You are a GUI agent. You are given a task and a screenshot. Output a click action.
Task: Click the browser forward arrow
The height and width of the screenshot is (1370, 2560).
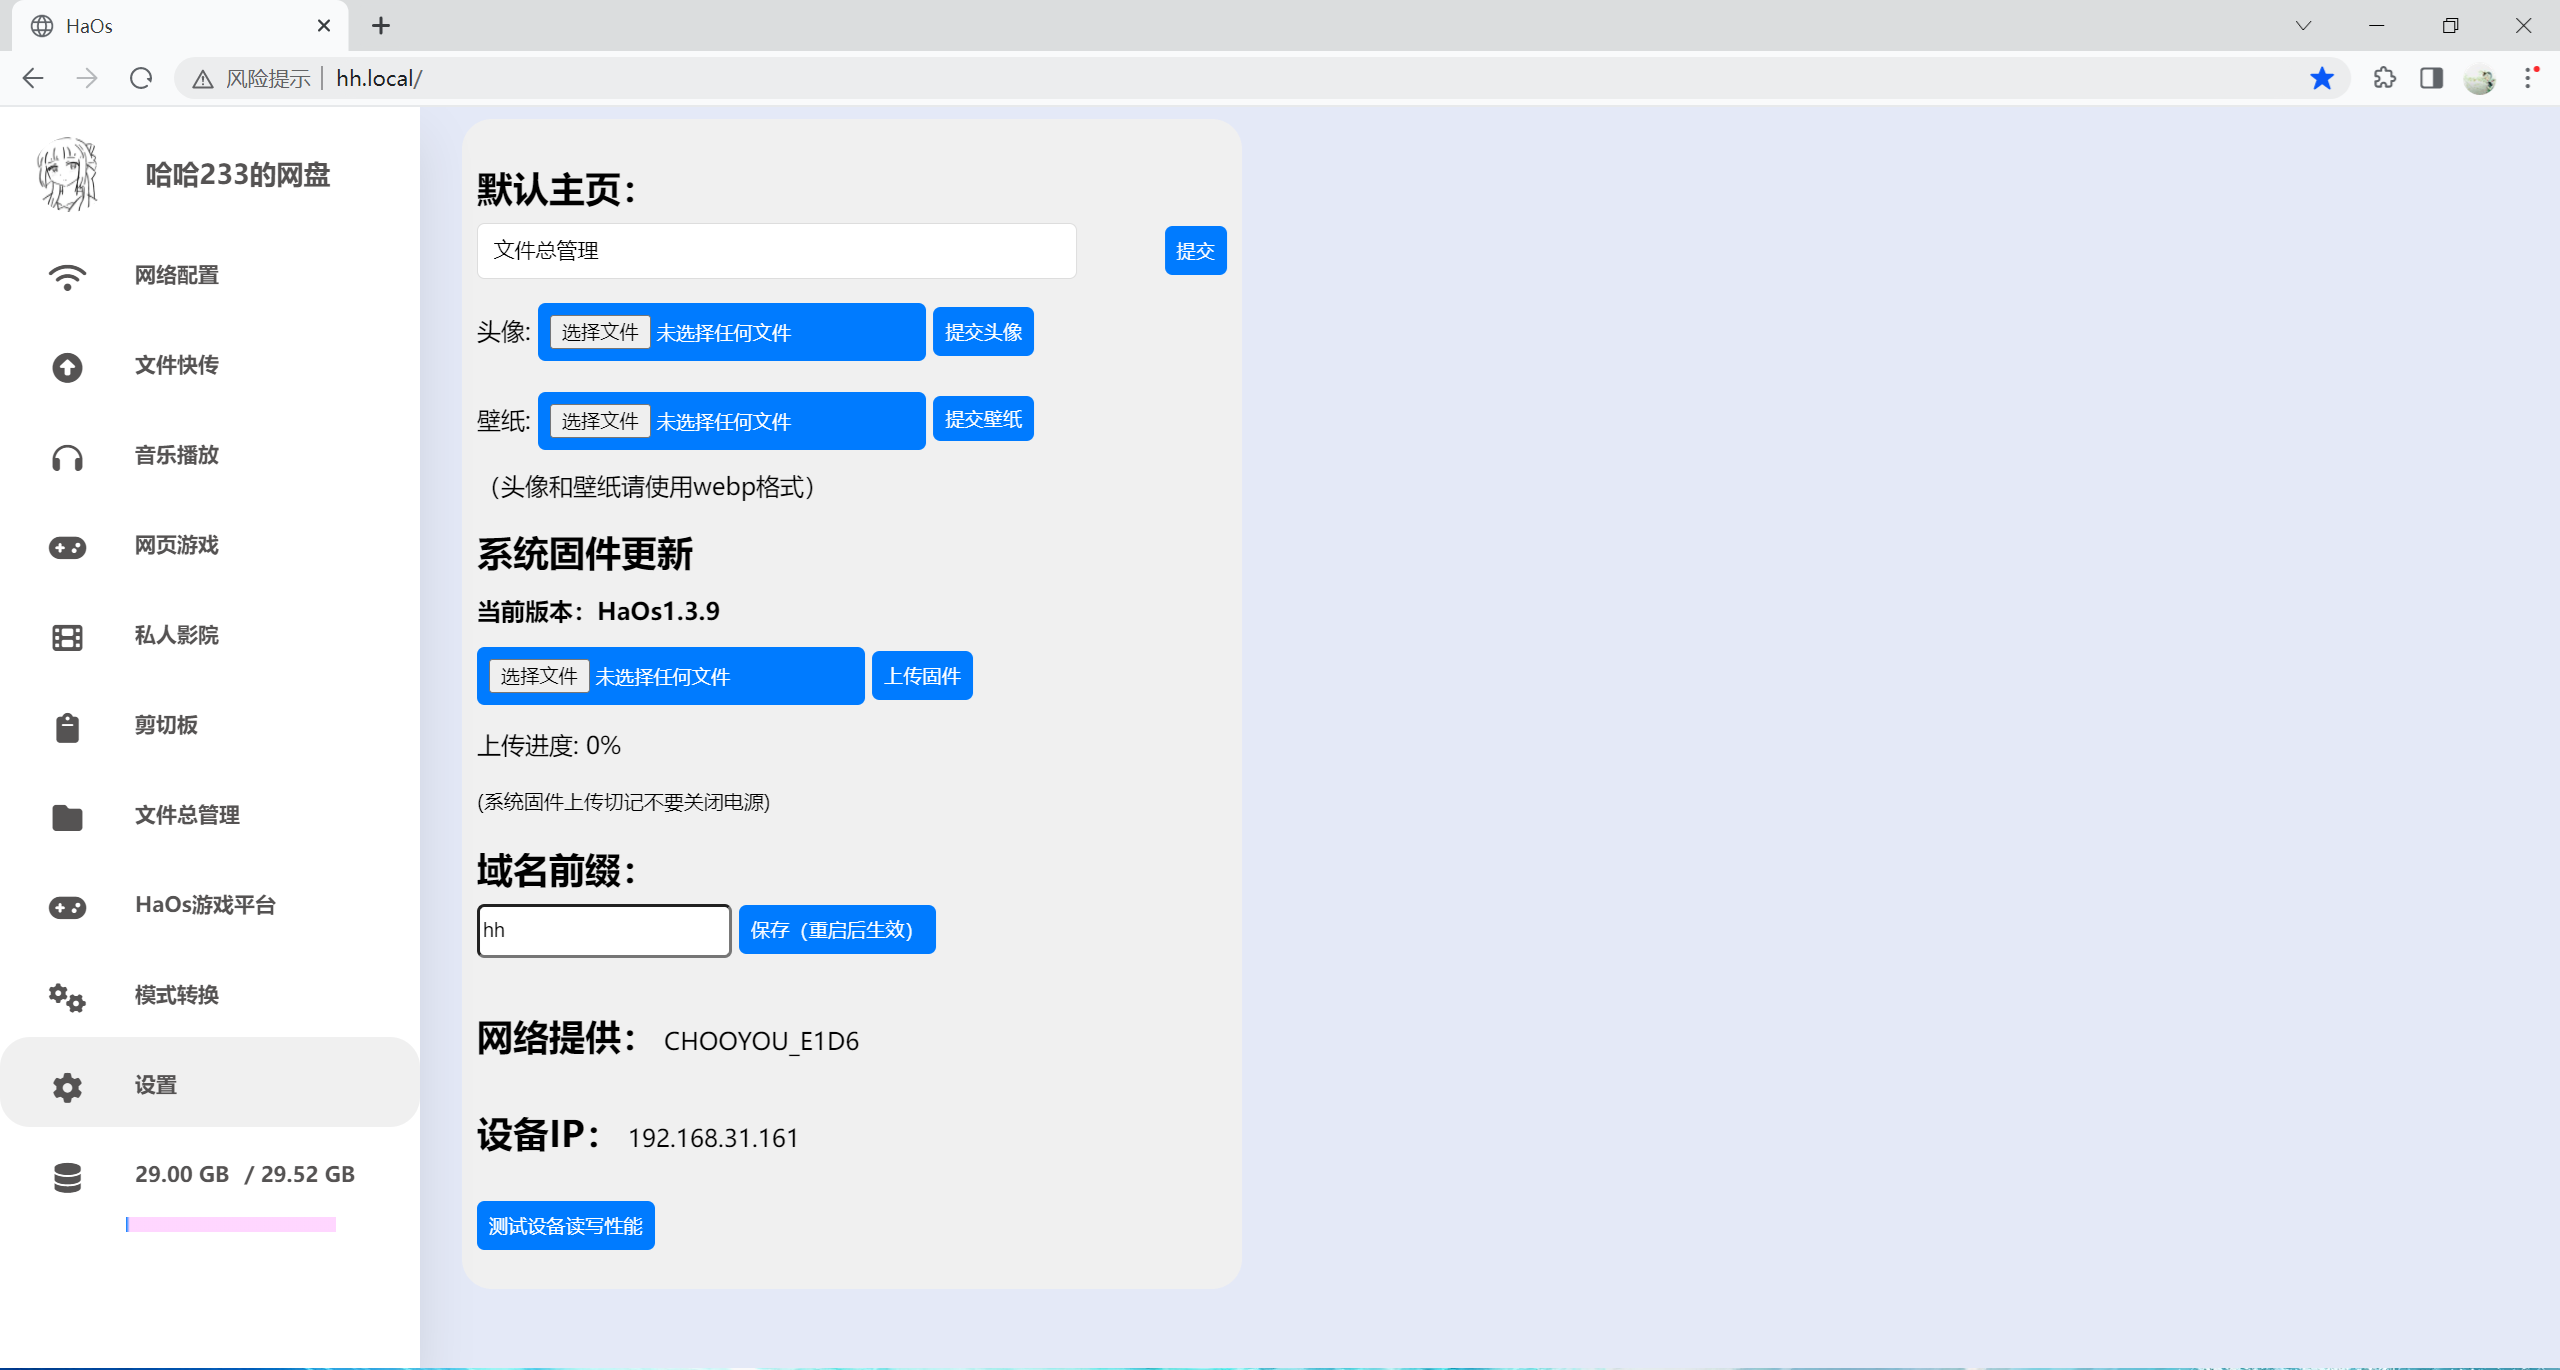(87, 78)
